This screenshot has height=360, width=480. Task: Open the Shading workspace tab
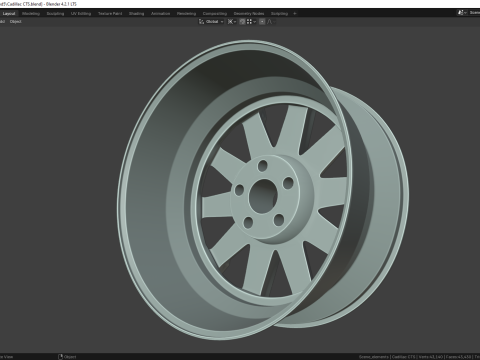pyautogui.click(x=137, y=14)
